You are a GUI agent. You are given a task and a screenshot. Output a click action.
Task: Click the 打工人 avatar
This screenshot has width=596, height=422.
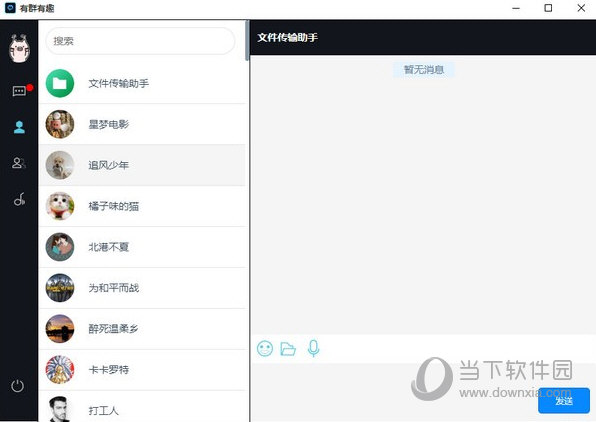(60, 409)
